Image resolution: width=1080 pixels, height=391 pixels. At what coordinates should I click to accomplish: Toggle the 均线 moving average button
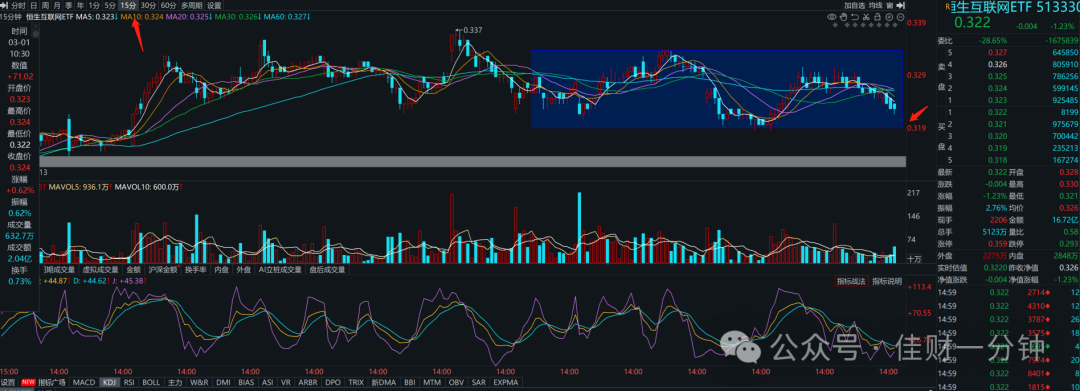click(x=875, y=6)
